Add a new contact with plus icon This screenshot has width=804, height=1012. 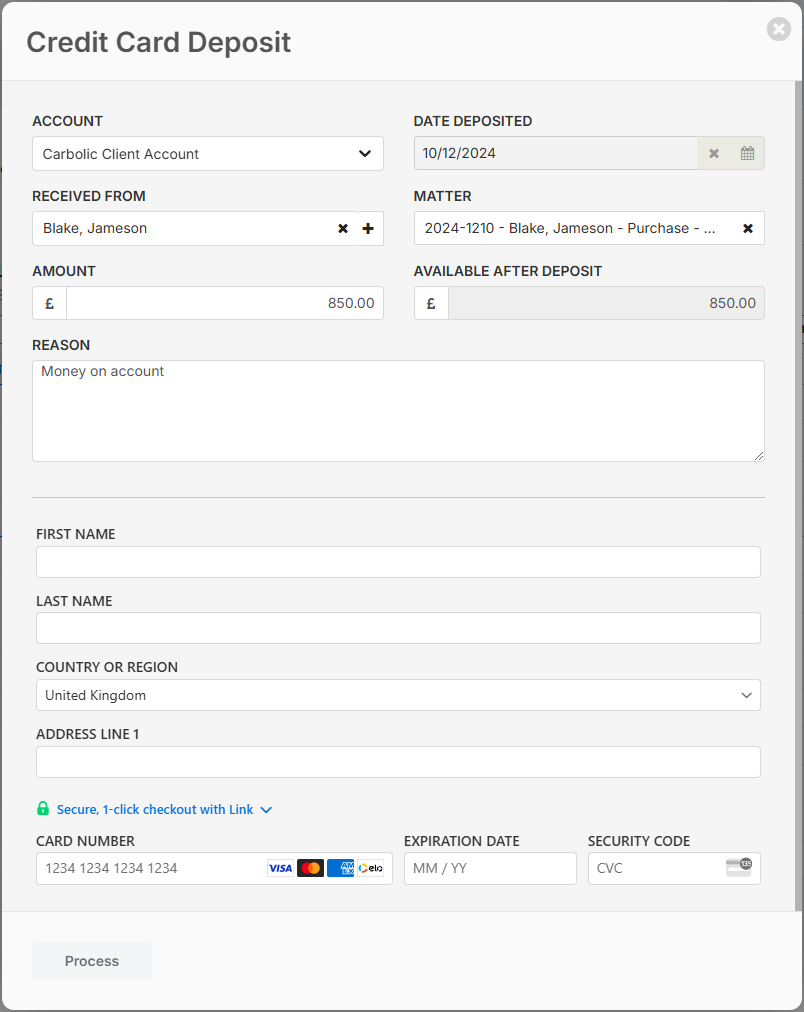click(x=368, y=229)
